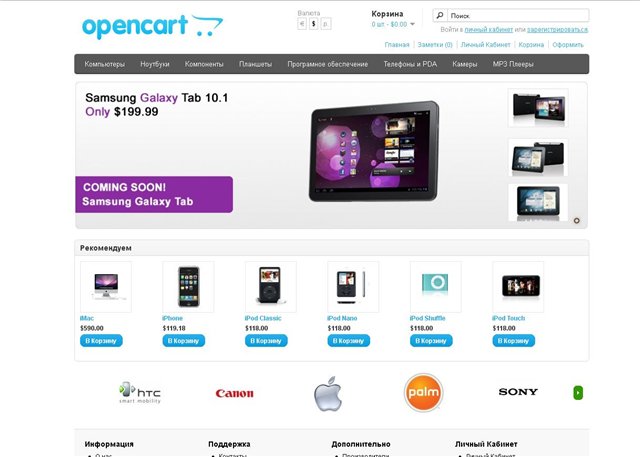Select the euro currency icon
Screen dimensions: 640x457
tap(302, 24)
